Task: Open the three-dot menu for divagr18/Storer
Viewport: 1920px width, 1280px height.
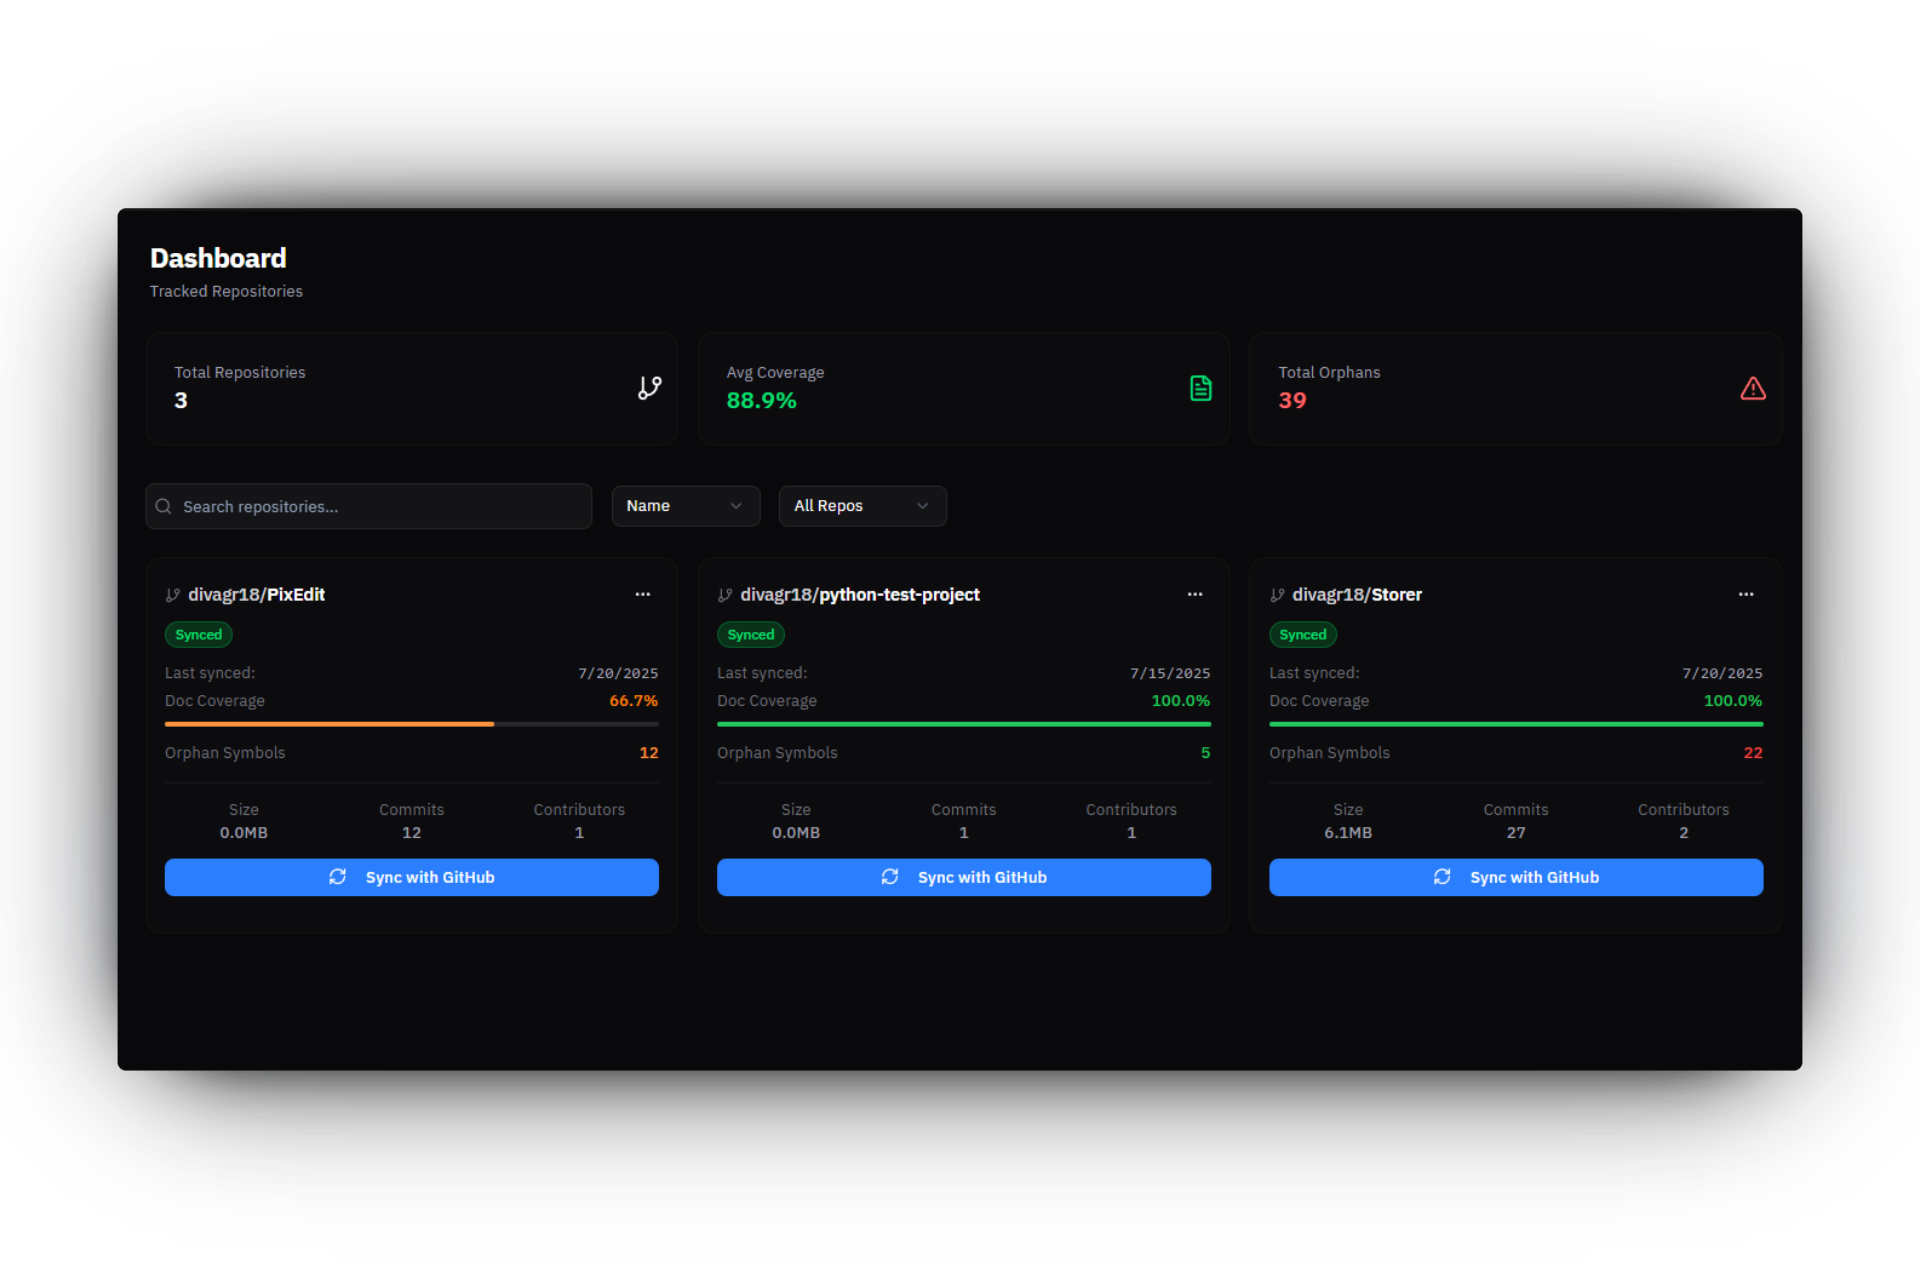Action: point(1746,594)
